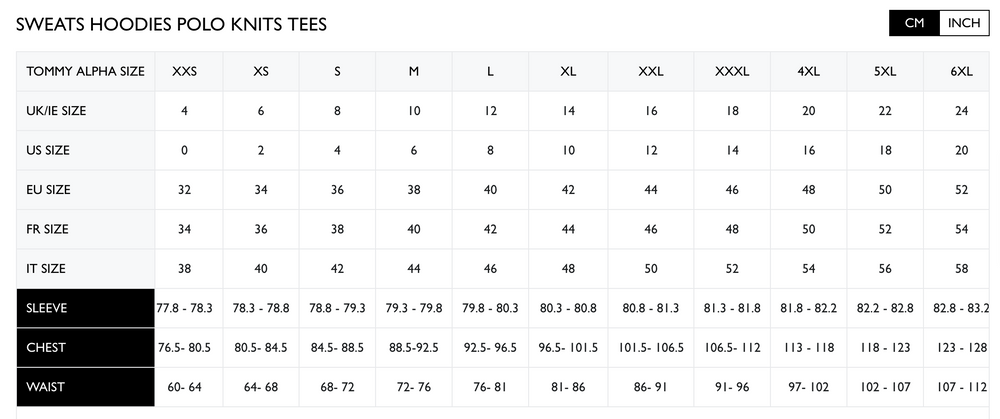This screenshot has height=419, width=1000.
Task: Click the waist value 76- 81
Action: tap(490, 387)
